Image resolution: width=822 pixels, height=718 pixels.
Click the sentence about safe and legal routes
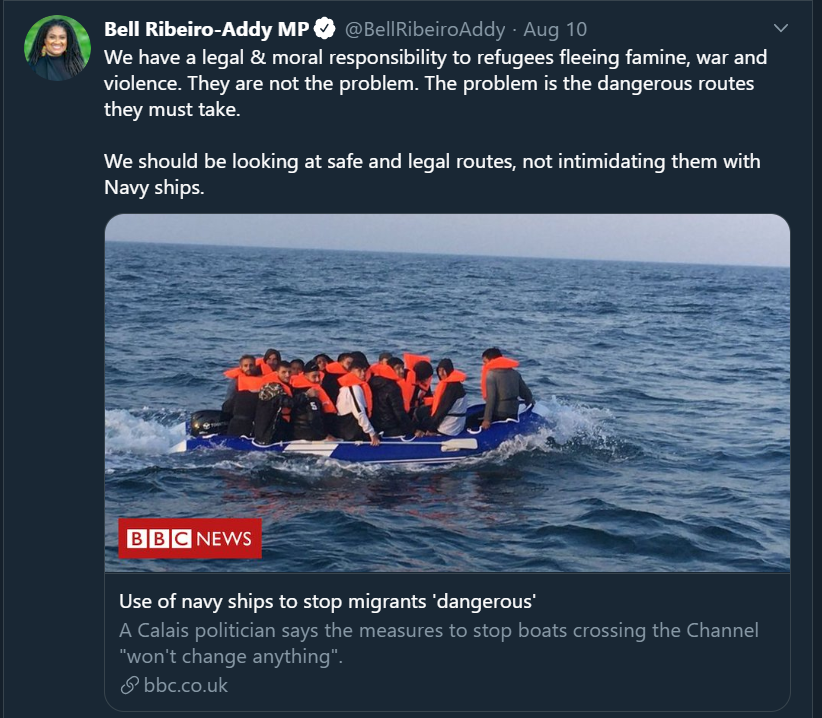(432, 174)
